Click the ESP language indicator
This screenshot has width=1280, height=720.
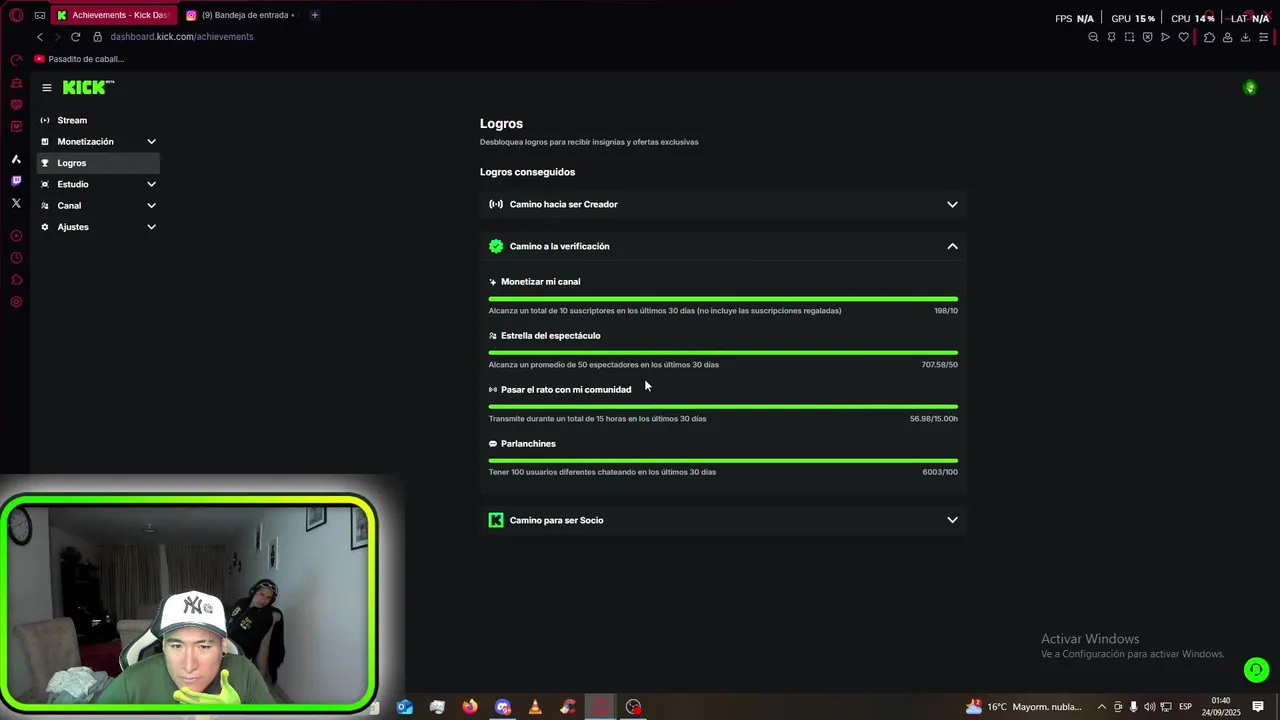tap(1185, 707)
